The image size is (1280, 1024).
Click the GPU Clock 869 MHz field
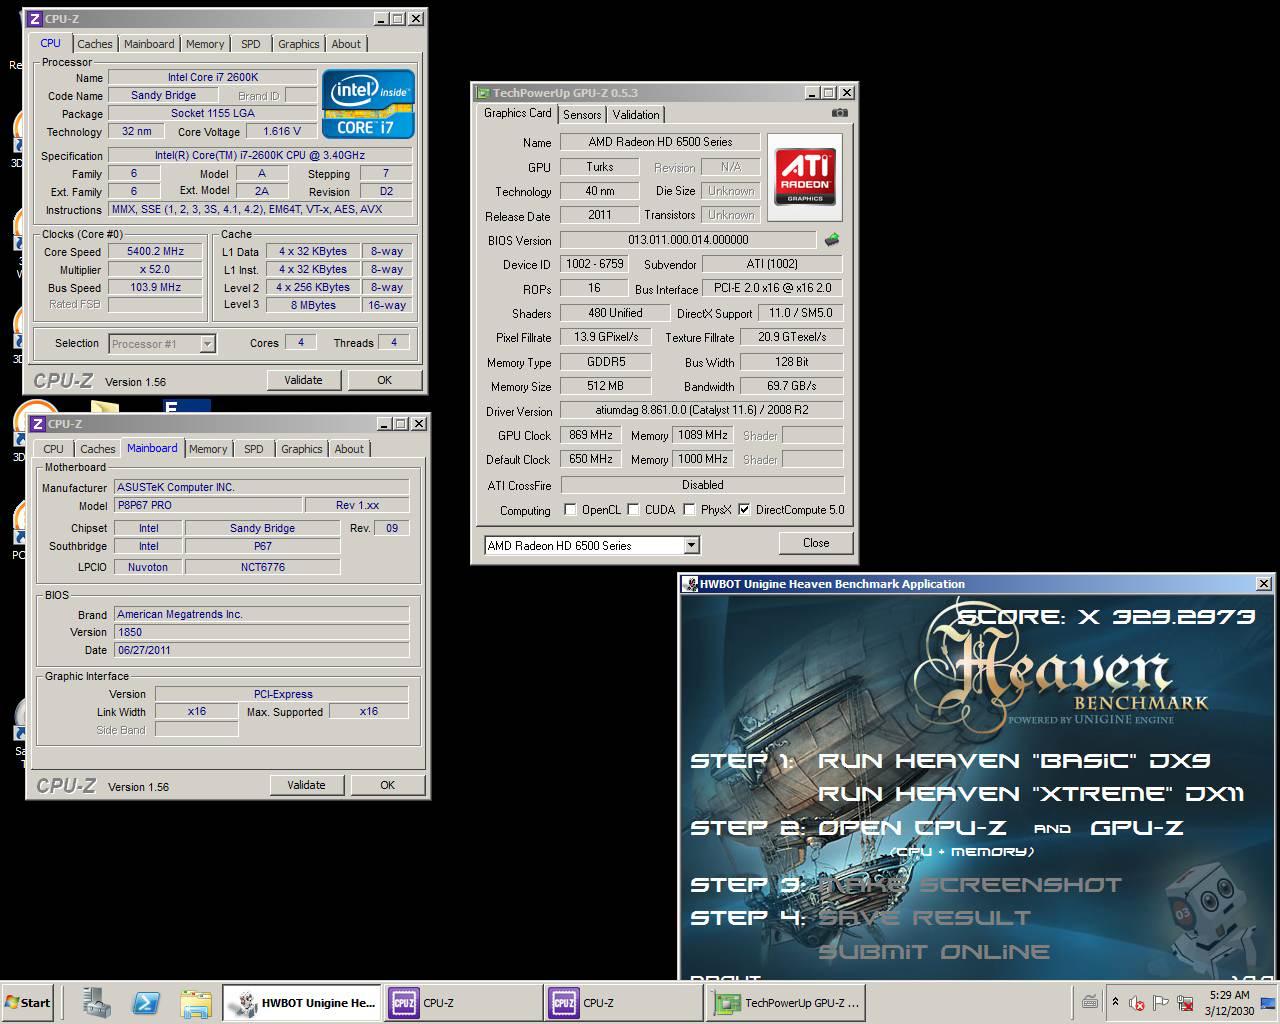[591, 435]
